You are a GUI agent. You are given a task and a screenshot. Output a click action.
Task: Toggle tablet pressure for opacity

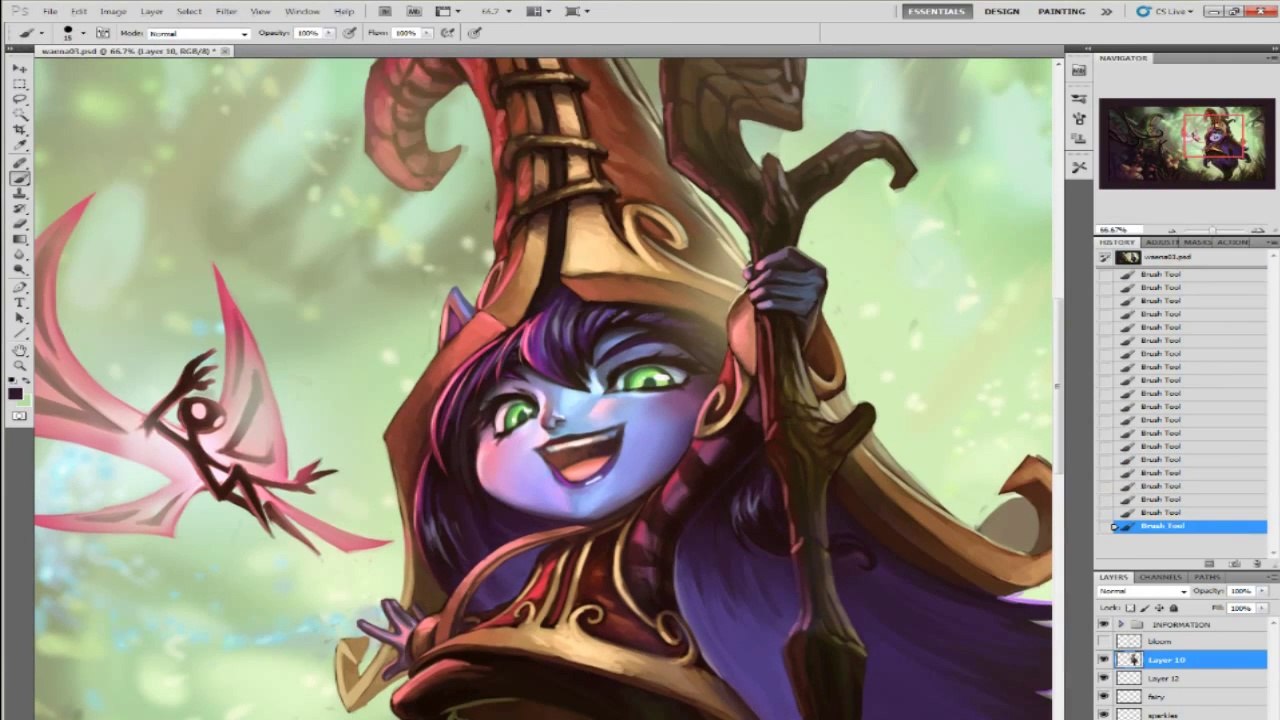(x=349, y=33)
